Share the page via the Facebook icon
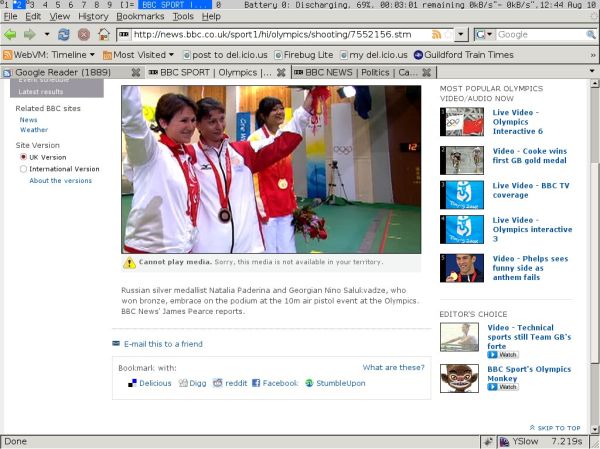Image resolution: width=600 pixels, height=449 pixels. click(x=256, y=383)
